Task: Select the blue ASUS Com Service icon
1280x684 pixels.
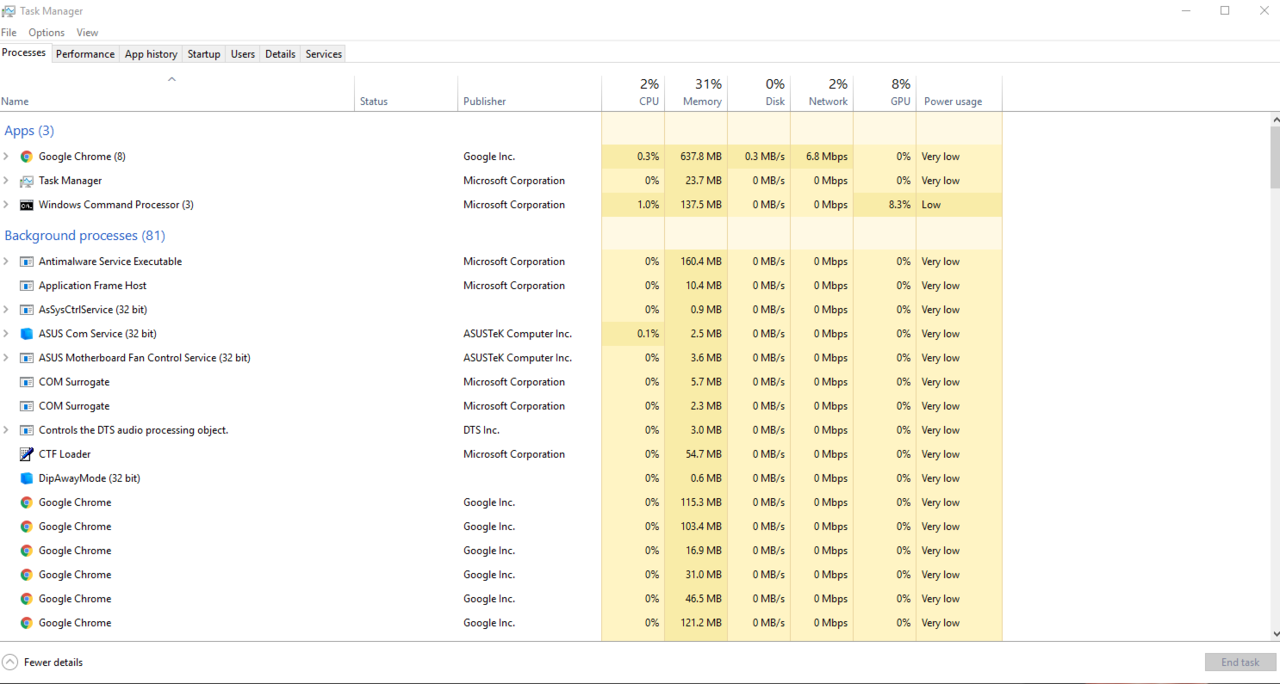Action: click(x=27, y=334)
